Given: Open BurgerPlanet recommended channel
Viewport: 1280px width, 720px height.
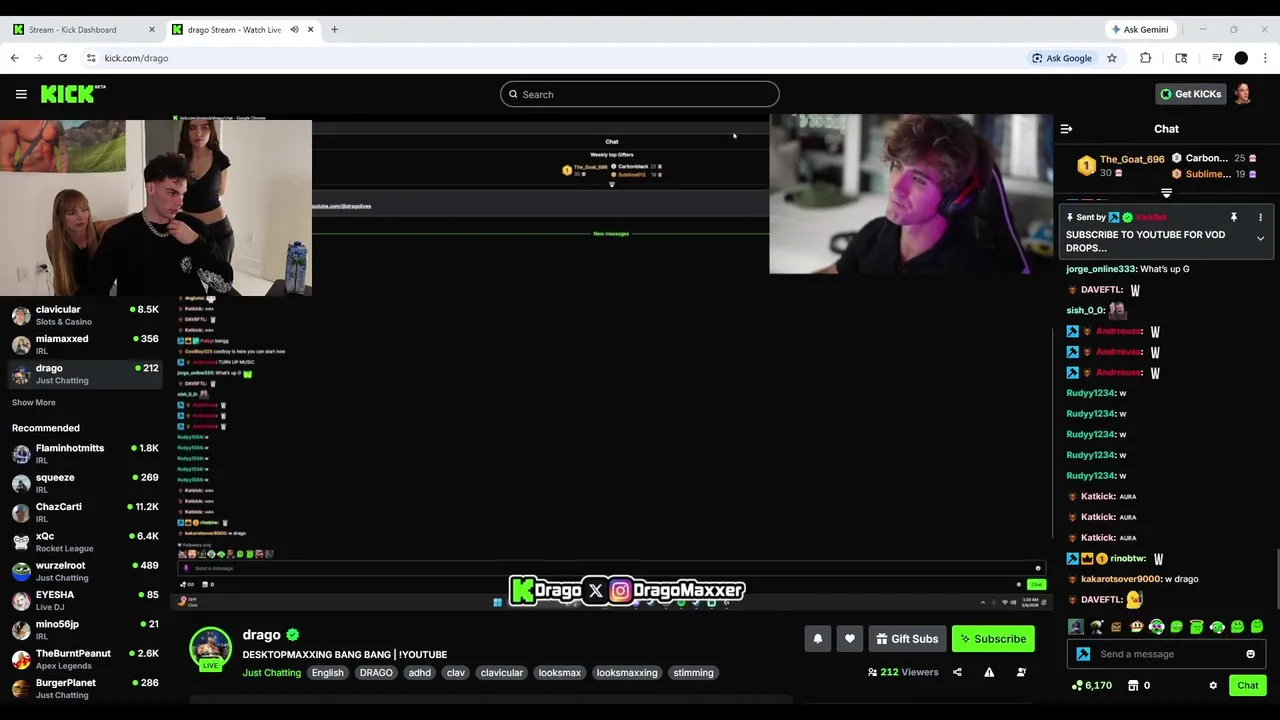Looking at the screenshot, I should tap(85, 688).
